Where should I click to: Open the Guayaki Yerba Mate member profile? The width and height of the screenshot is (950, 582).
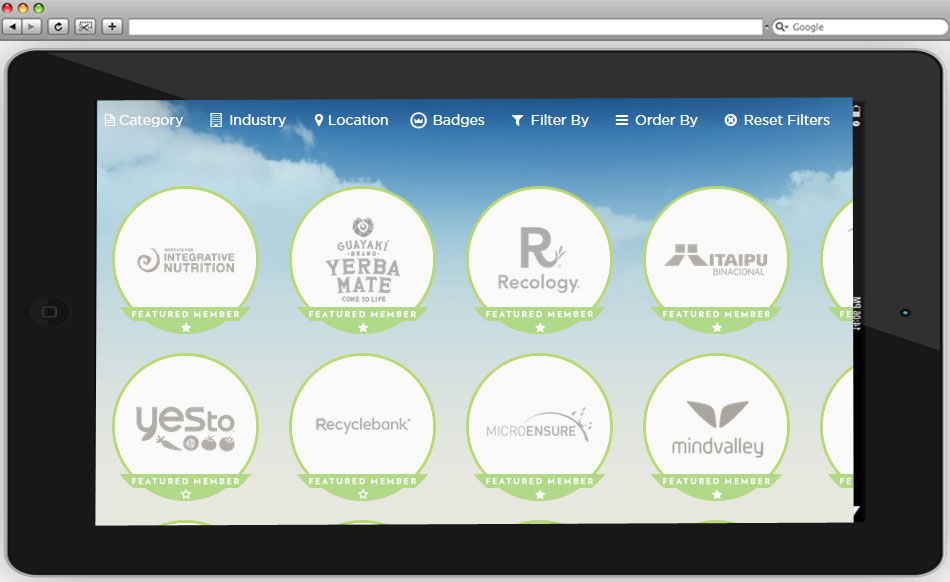363,256
